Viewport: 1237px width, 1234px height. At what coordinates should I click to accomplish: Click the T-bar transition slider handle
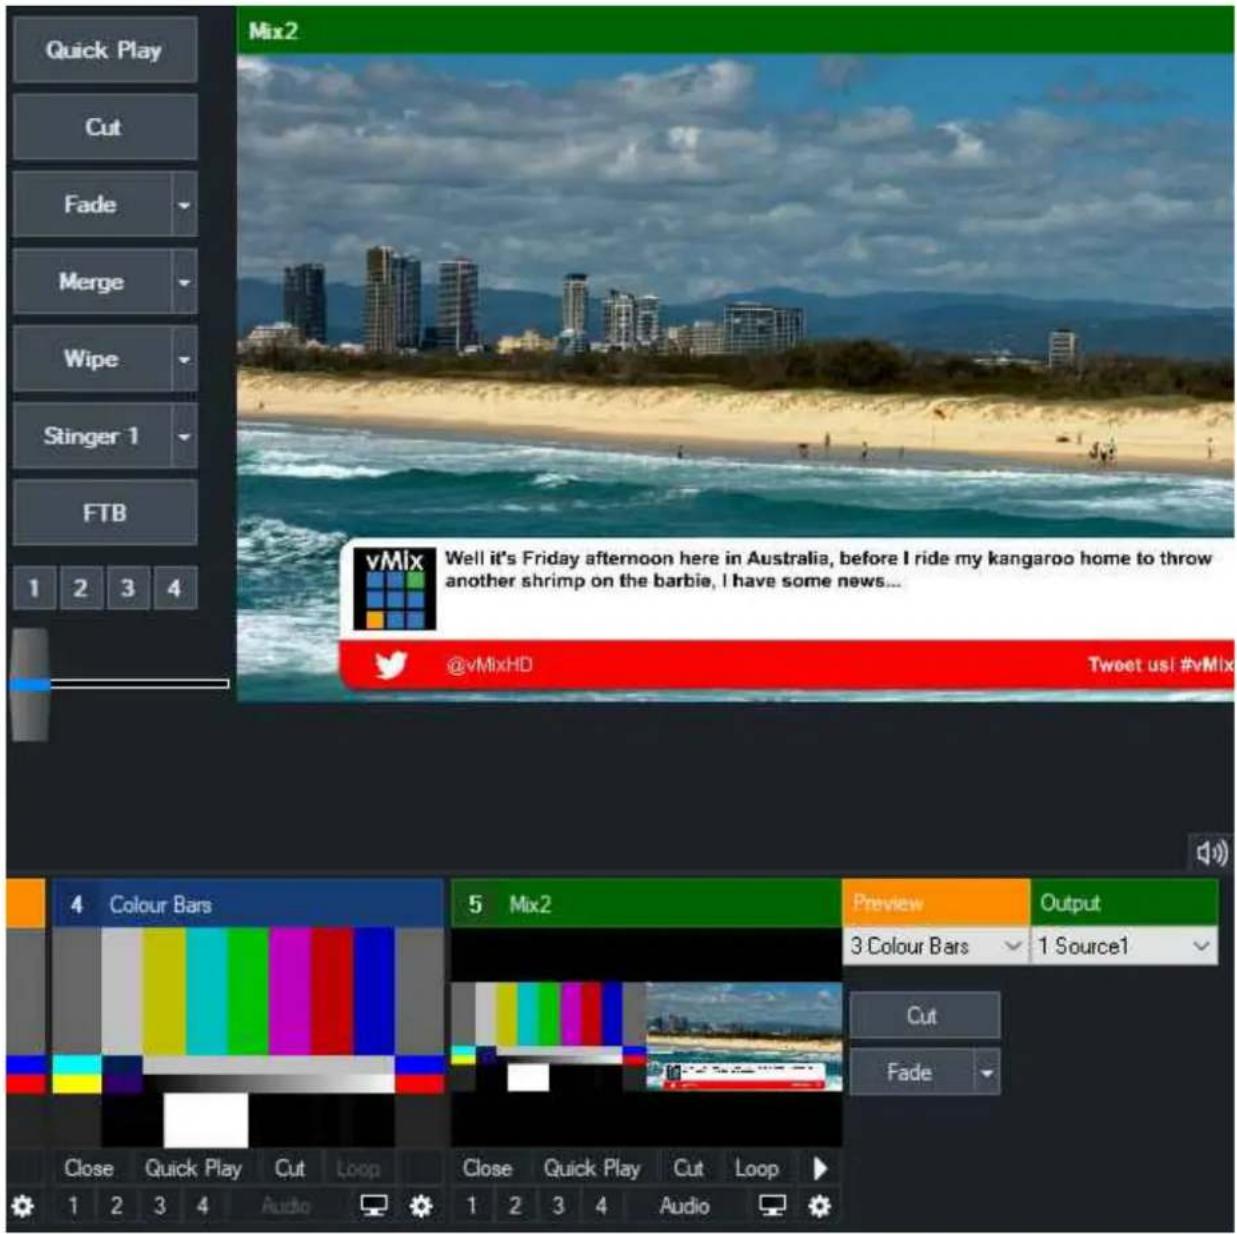[x=30, y=685]
